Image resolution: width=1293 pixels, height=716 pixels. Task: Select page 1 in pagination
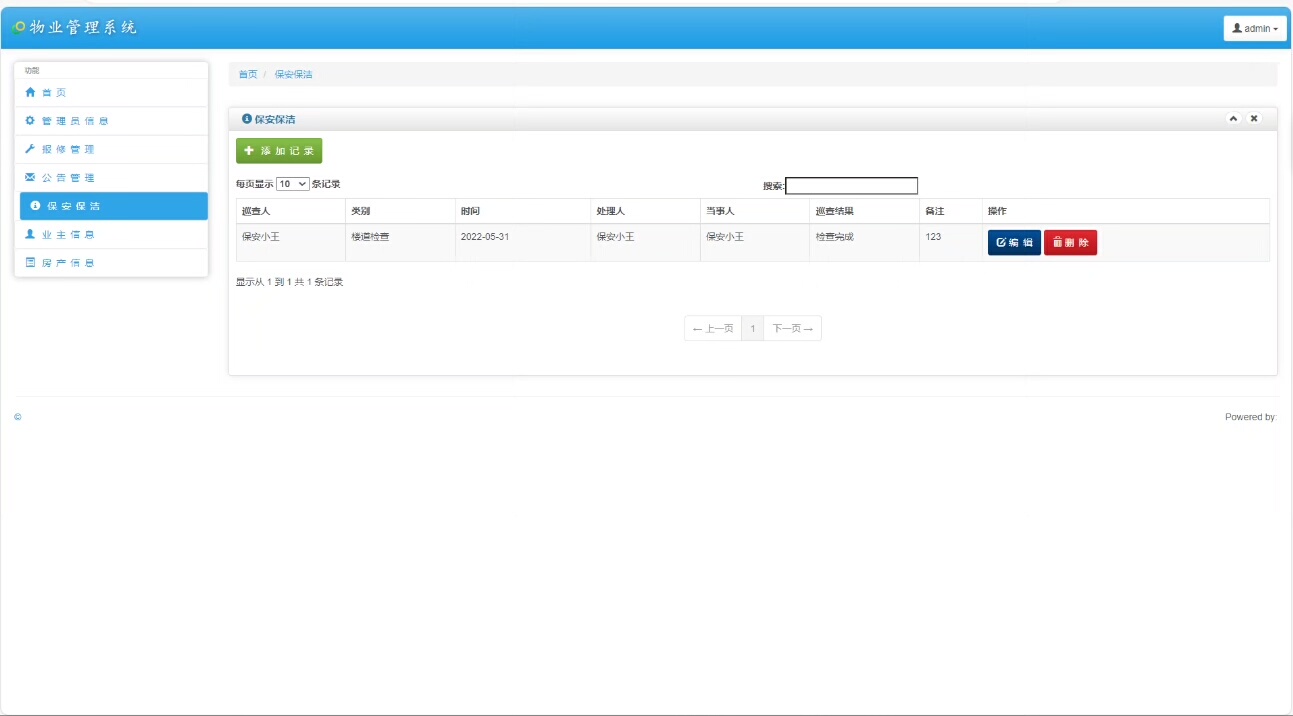click(753, 328)
